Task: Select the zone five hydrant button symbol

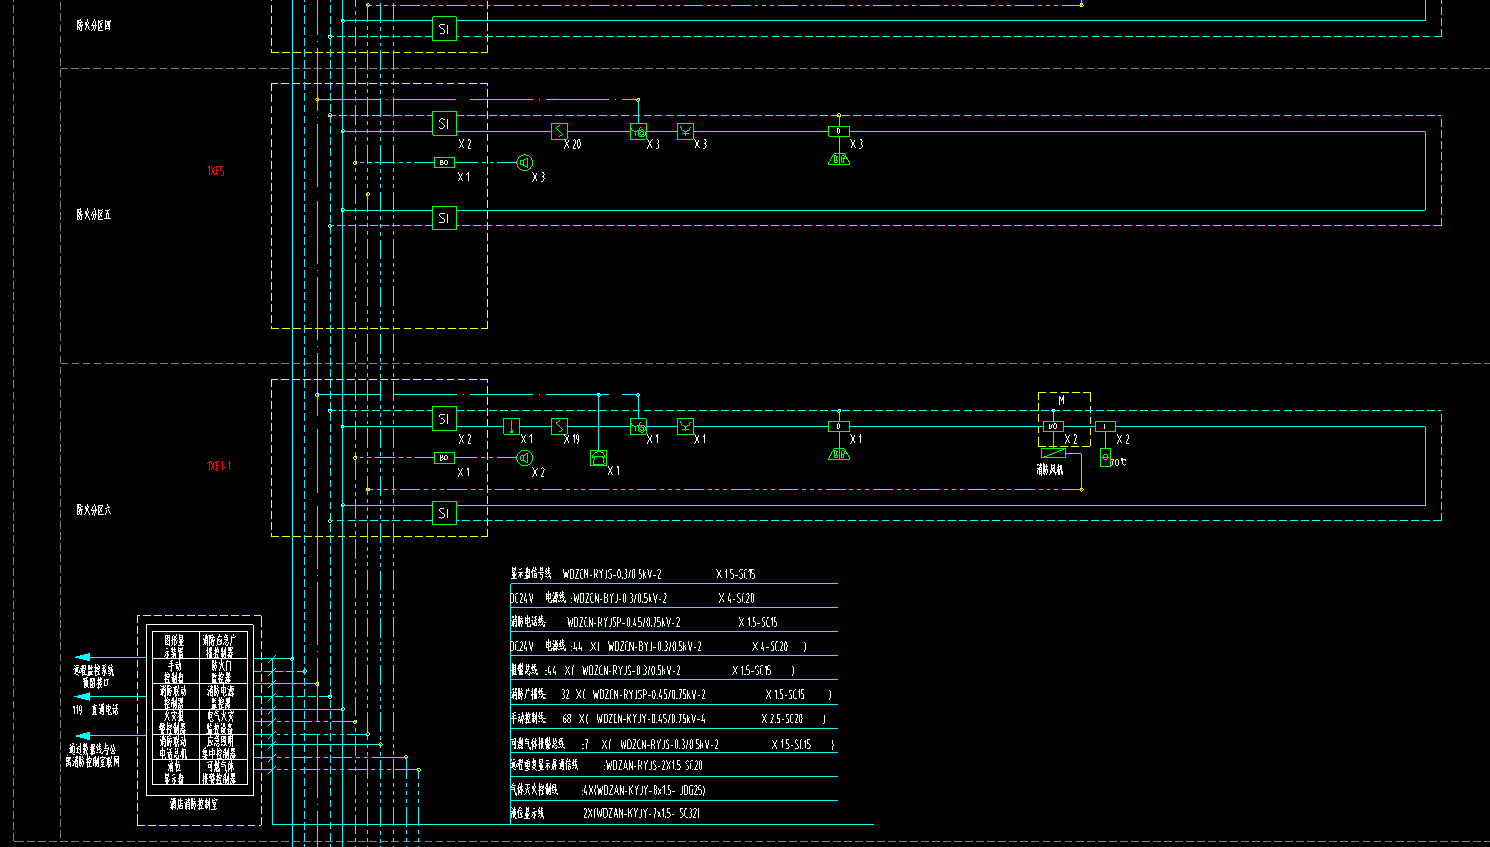Action: point(686,131)
